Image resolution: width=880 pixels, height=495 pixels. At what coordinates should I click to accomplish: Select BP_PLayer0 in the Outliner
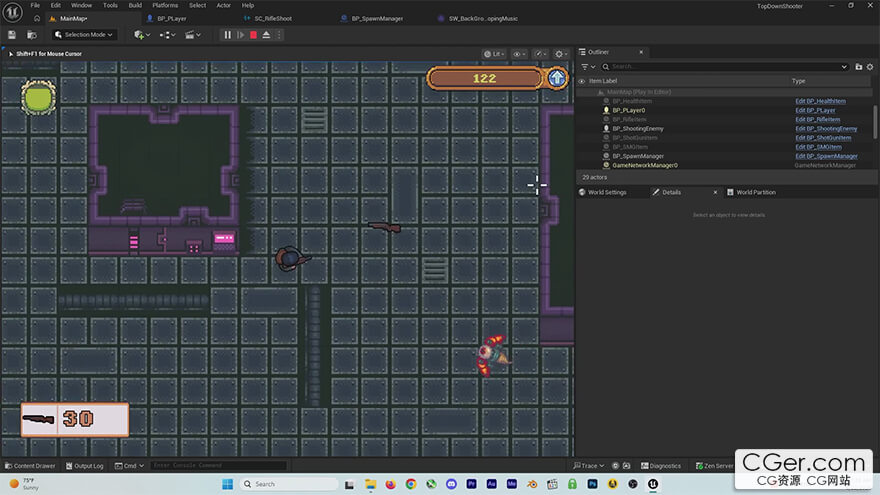(629, 111)
